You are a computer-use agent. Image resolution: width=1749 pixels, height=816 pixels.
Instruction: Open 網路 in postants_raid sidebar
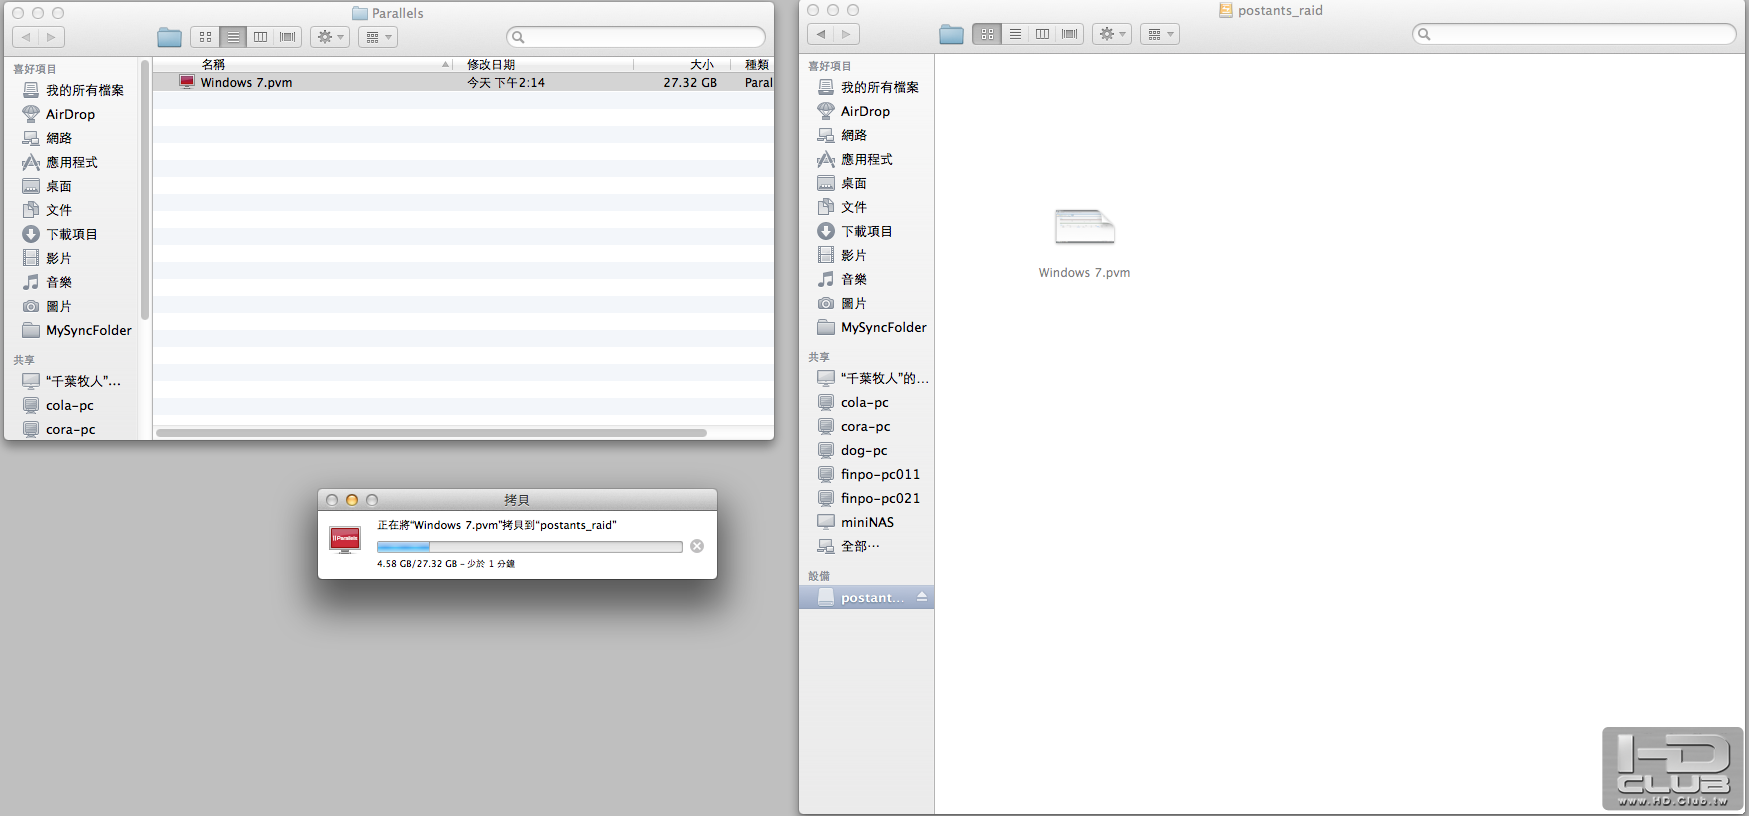(x=843, y=135)
